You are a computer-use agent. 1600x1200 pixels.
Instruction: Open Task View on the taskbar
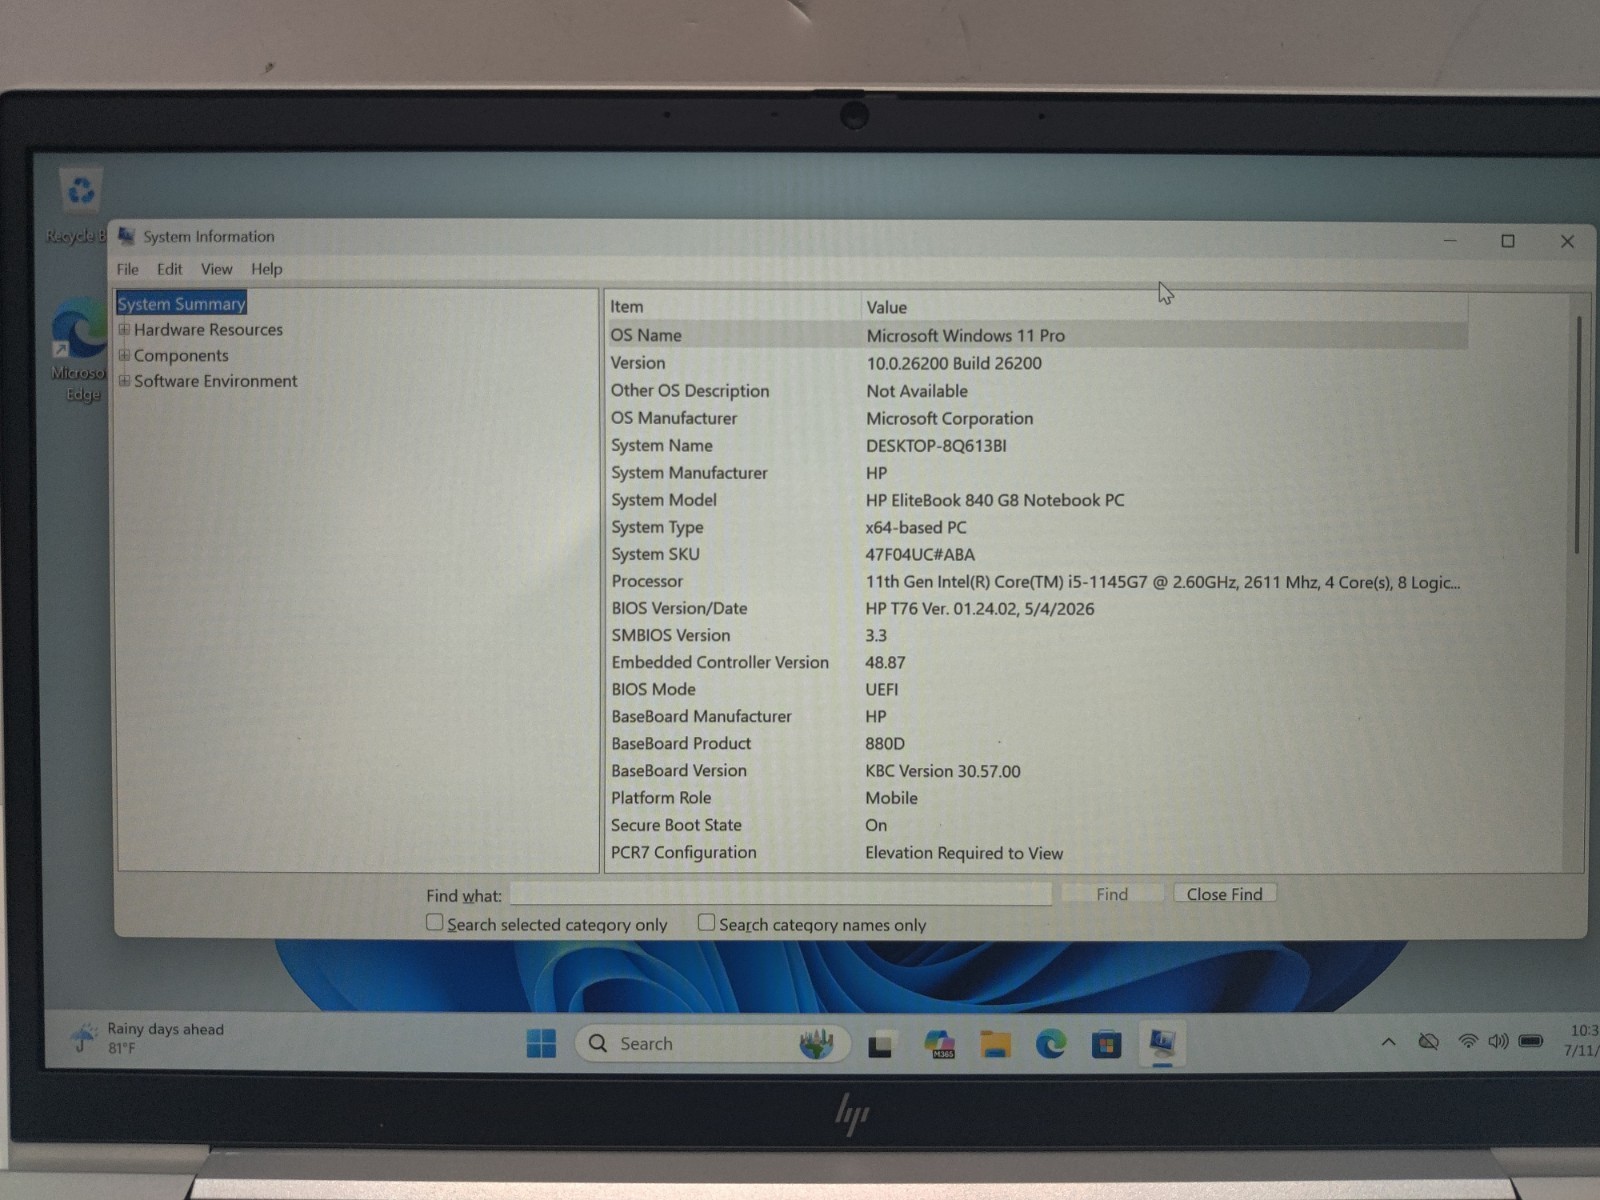[880, 1045]
